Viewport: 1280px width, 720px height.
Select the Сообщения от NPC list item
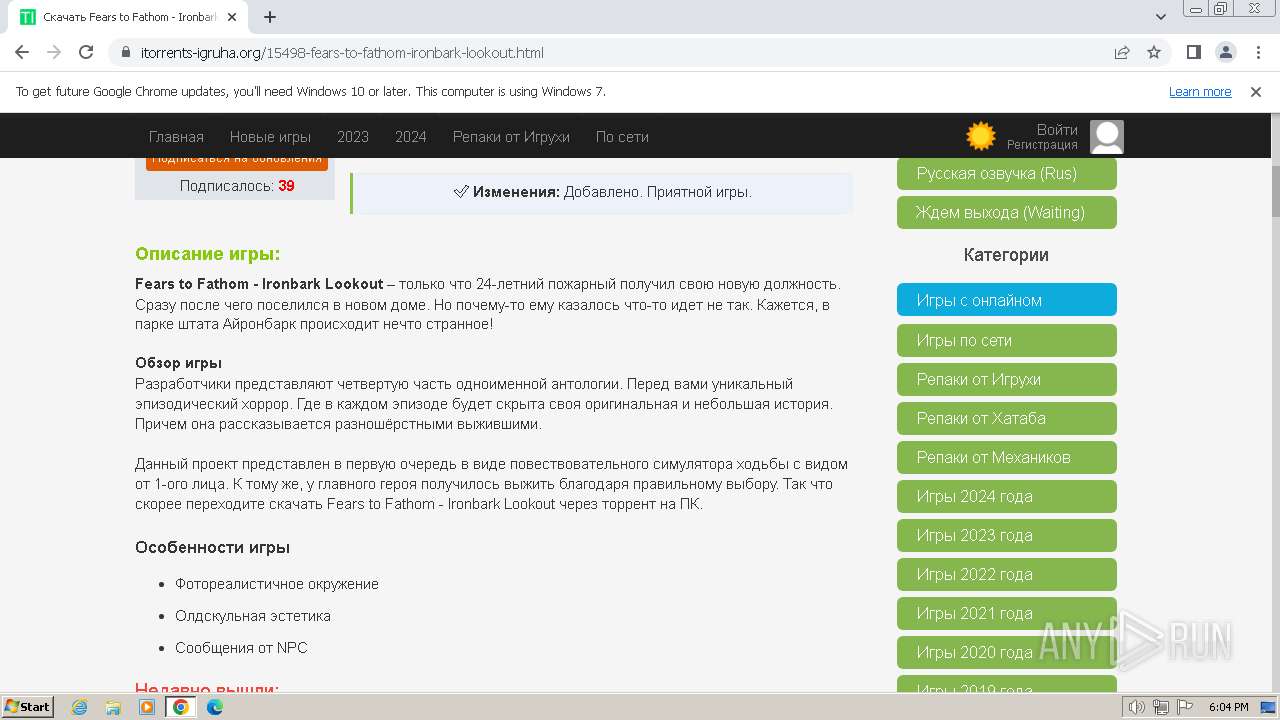click(x=241, y=648)
